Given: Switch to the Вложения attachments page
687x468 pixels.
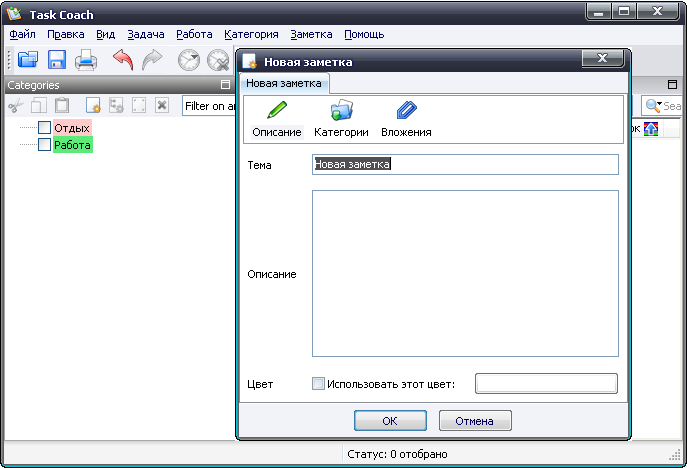Looking at the screenshot, I should tap(406, 117).
